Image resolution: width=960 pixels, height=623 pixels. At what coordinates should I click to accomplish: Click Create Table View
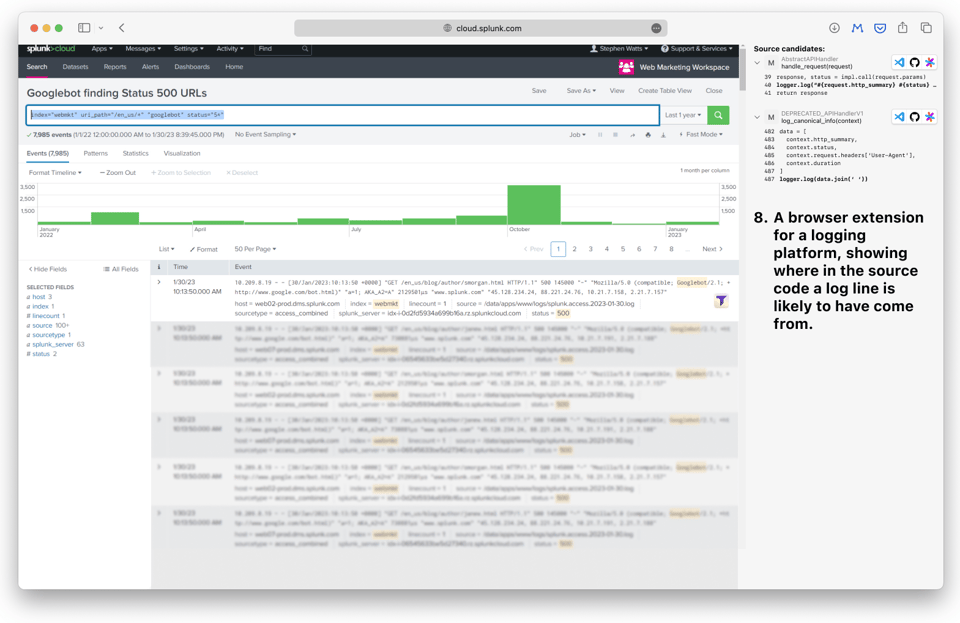point(666,89)
